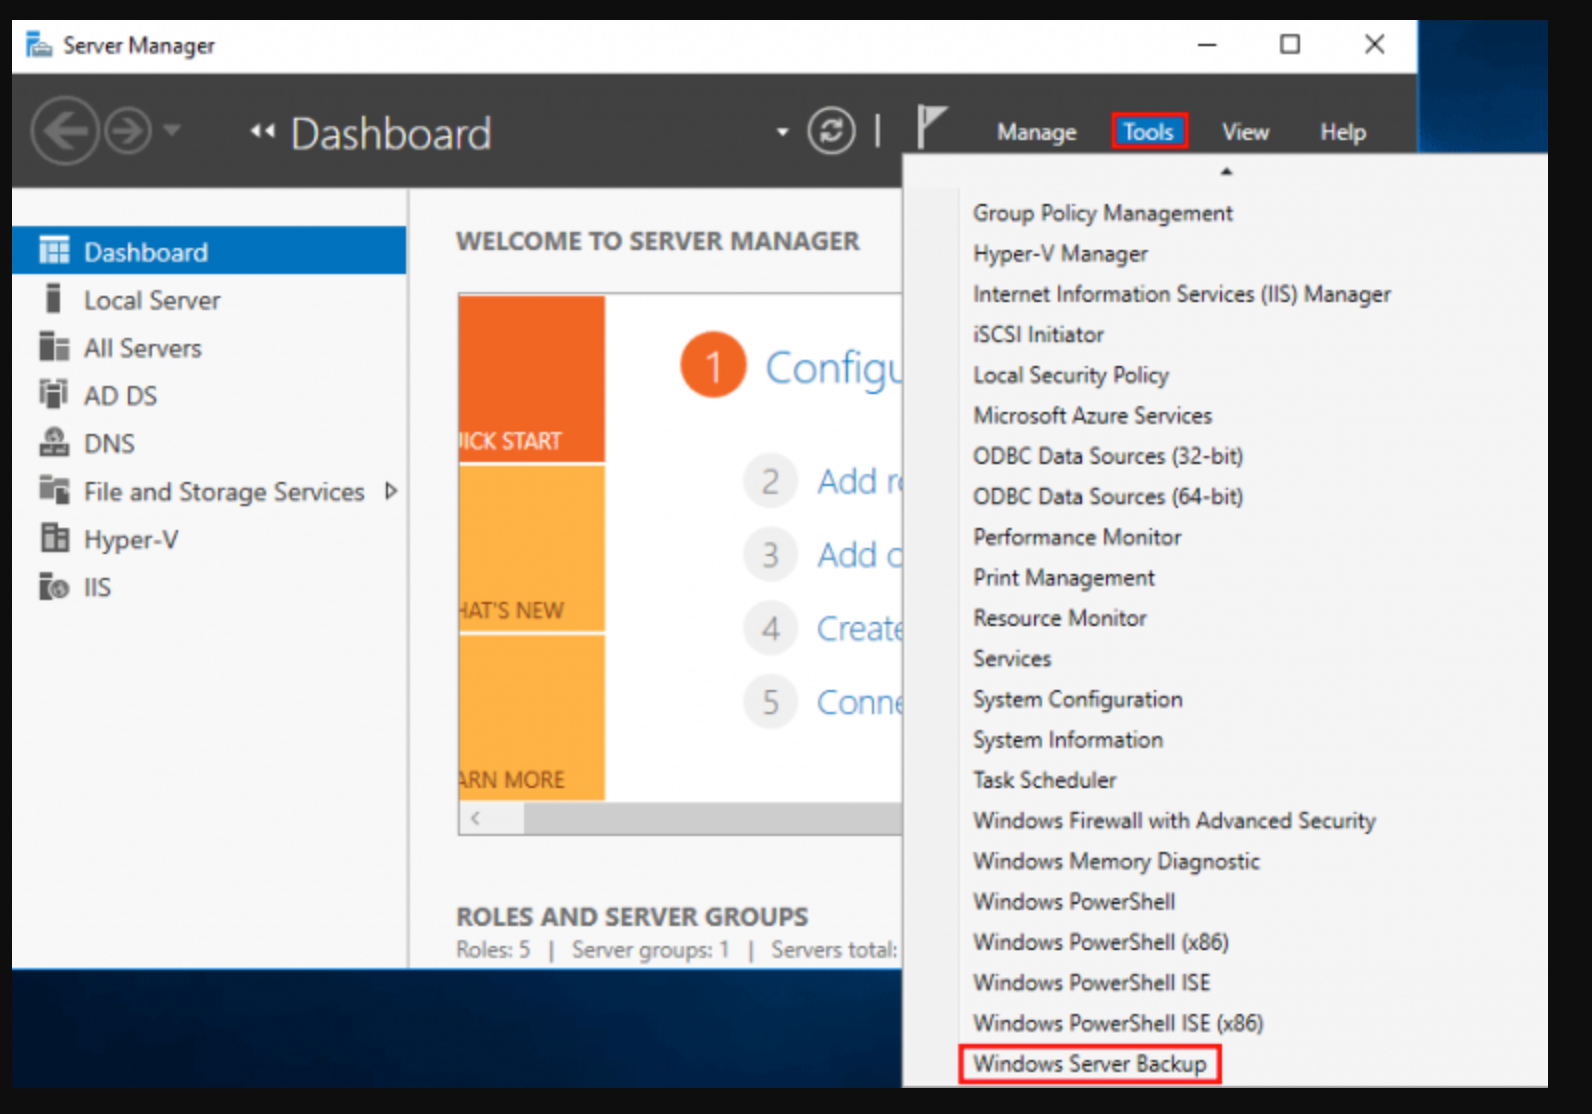Screen dimensions: 1592x1114
Task: Click Add roles and features link
Action: [x=859, y=481]
